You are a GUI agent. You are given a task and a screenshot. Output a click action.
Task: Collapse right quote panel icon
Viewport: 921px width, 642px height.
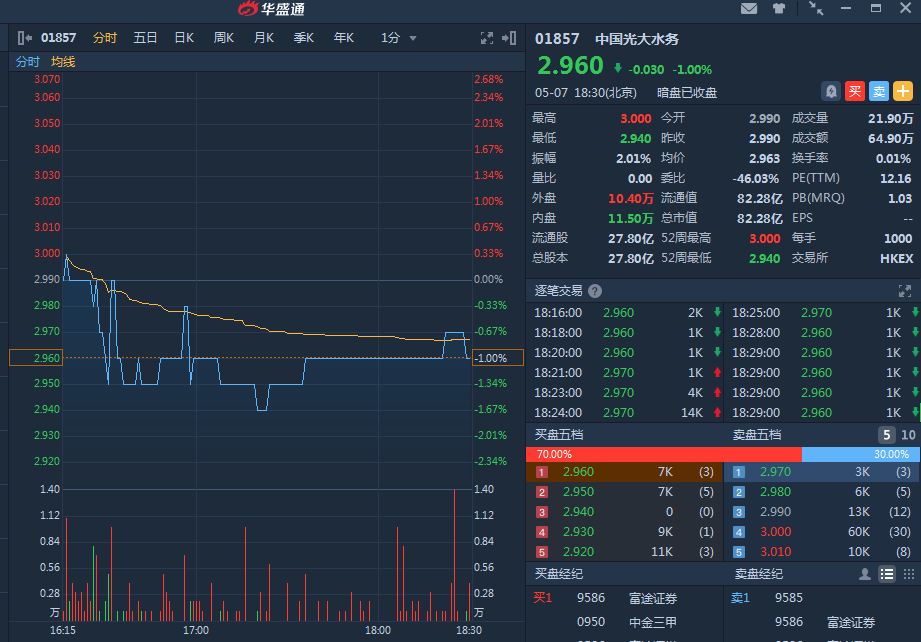point(509,38)
